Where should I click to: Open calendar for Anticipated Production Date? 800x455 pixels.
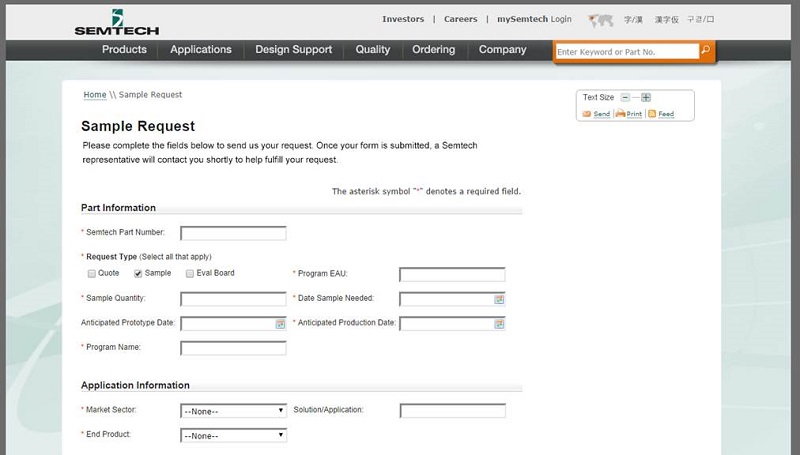[x=499, y=324]
